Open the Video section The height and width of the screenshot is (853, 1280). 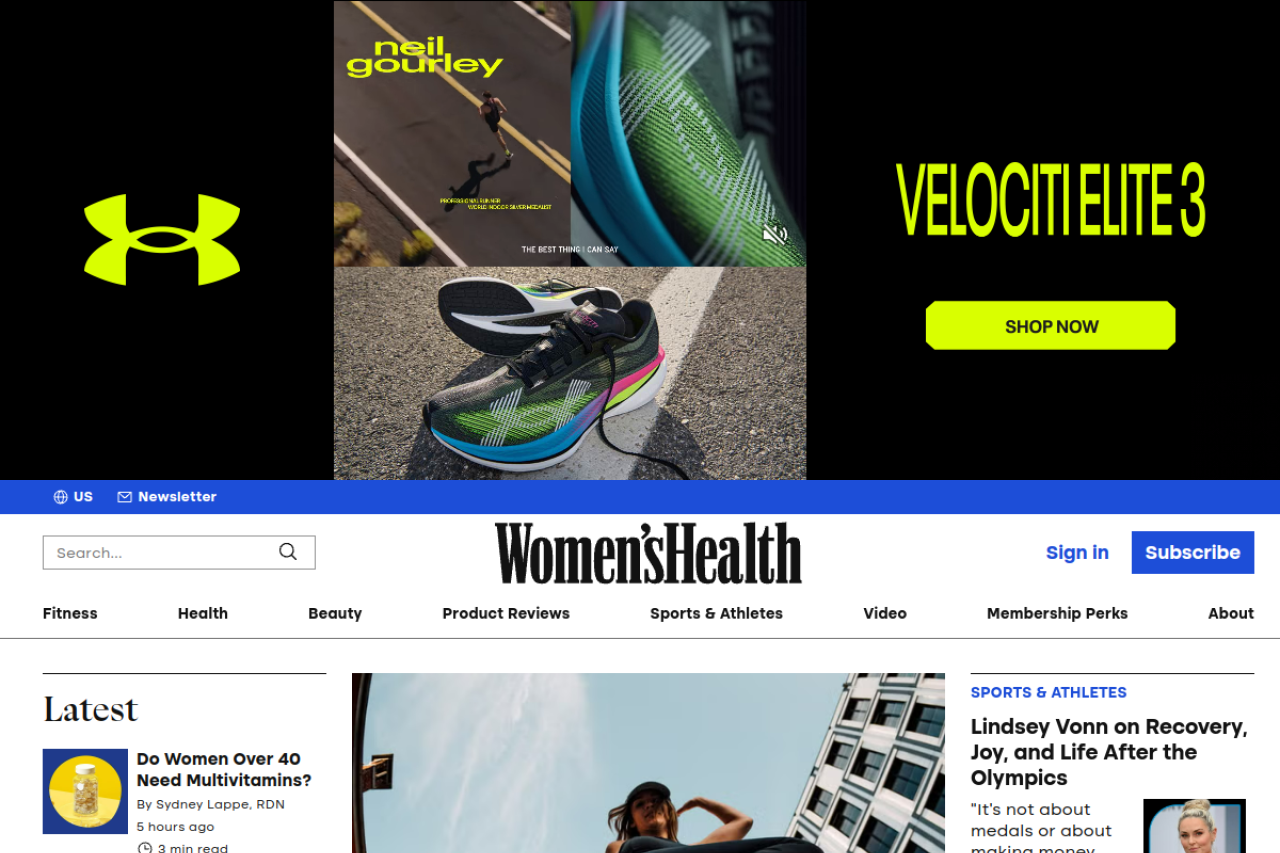tap(885, 614)
